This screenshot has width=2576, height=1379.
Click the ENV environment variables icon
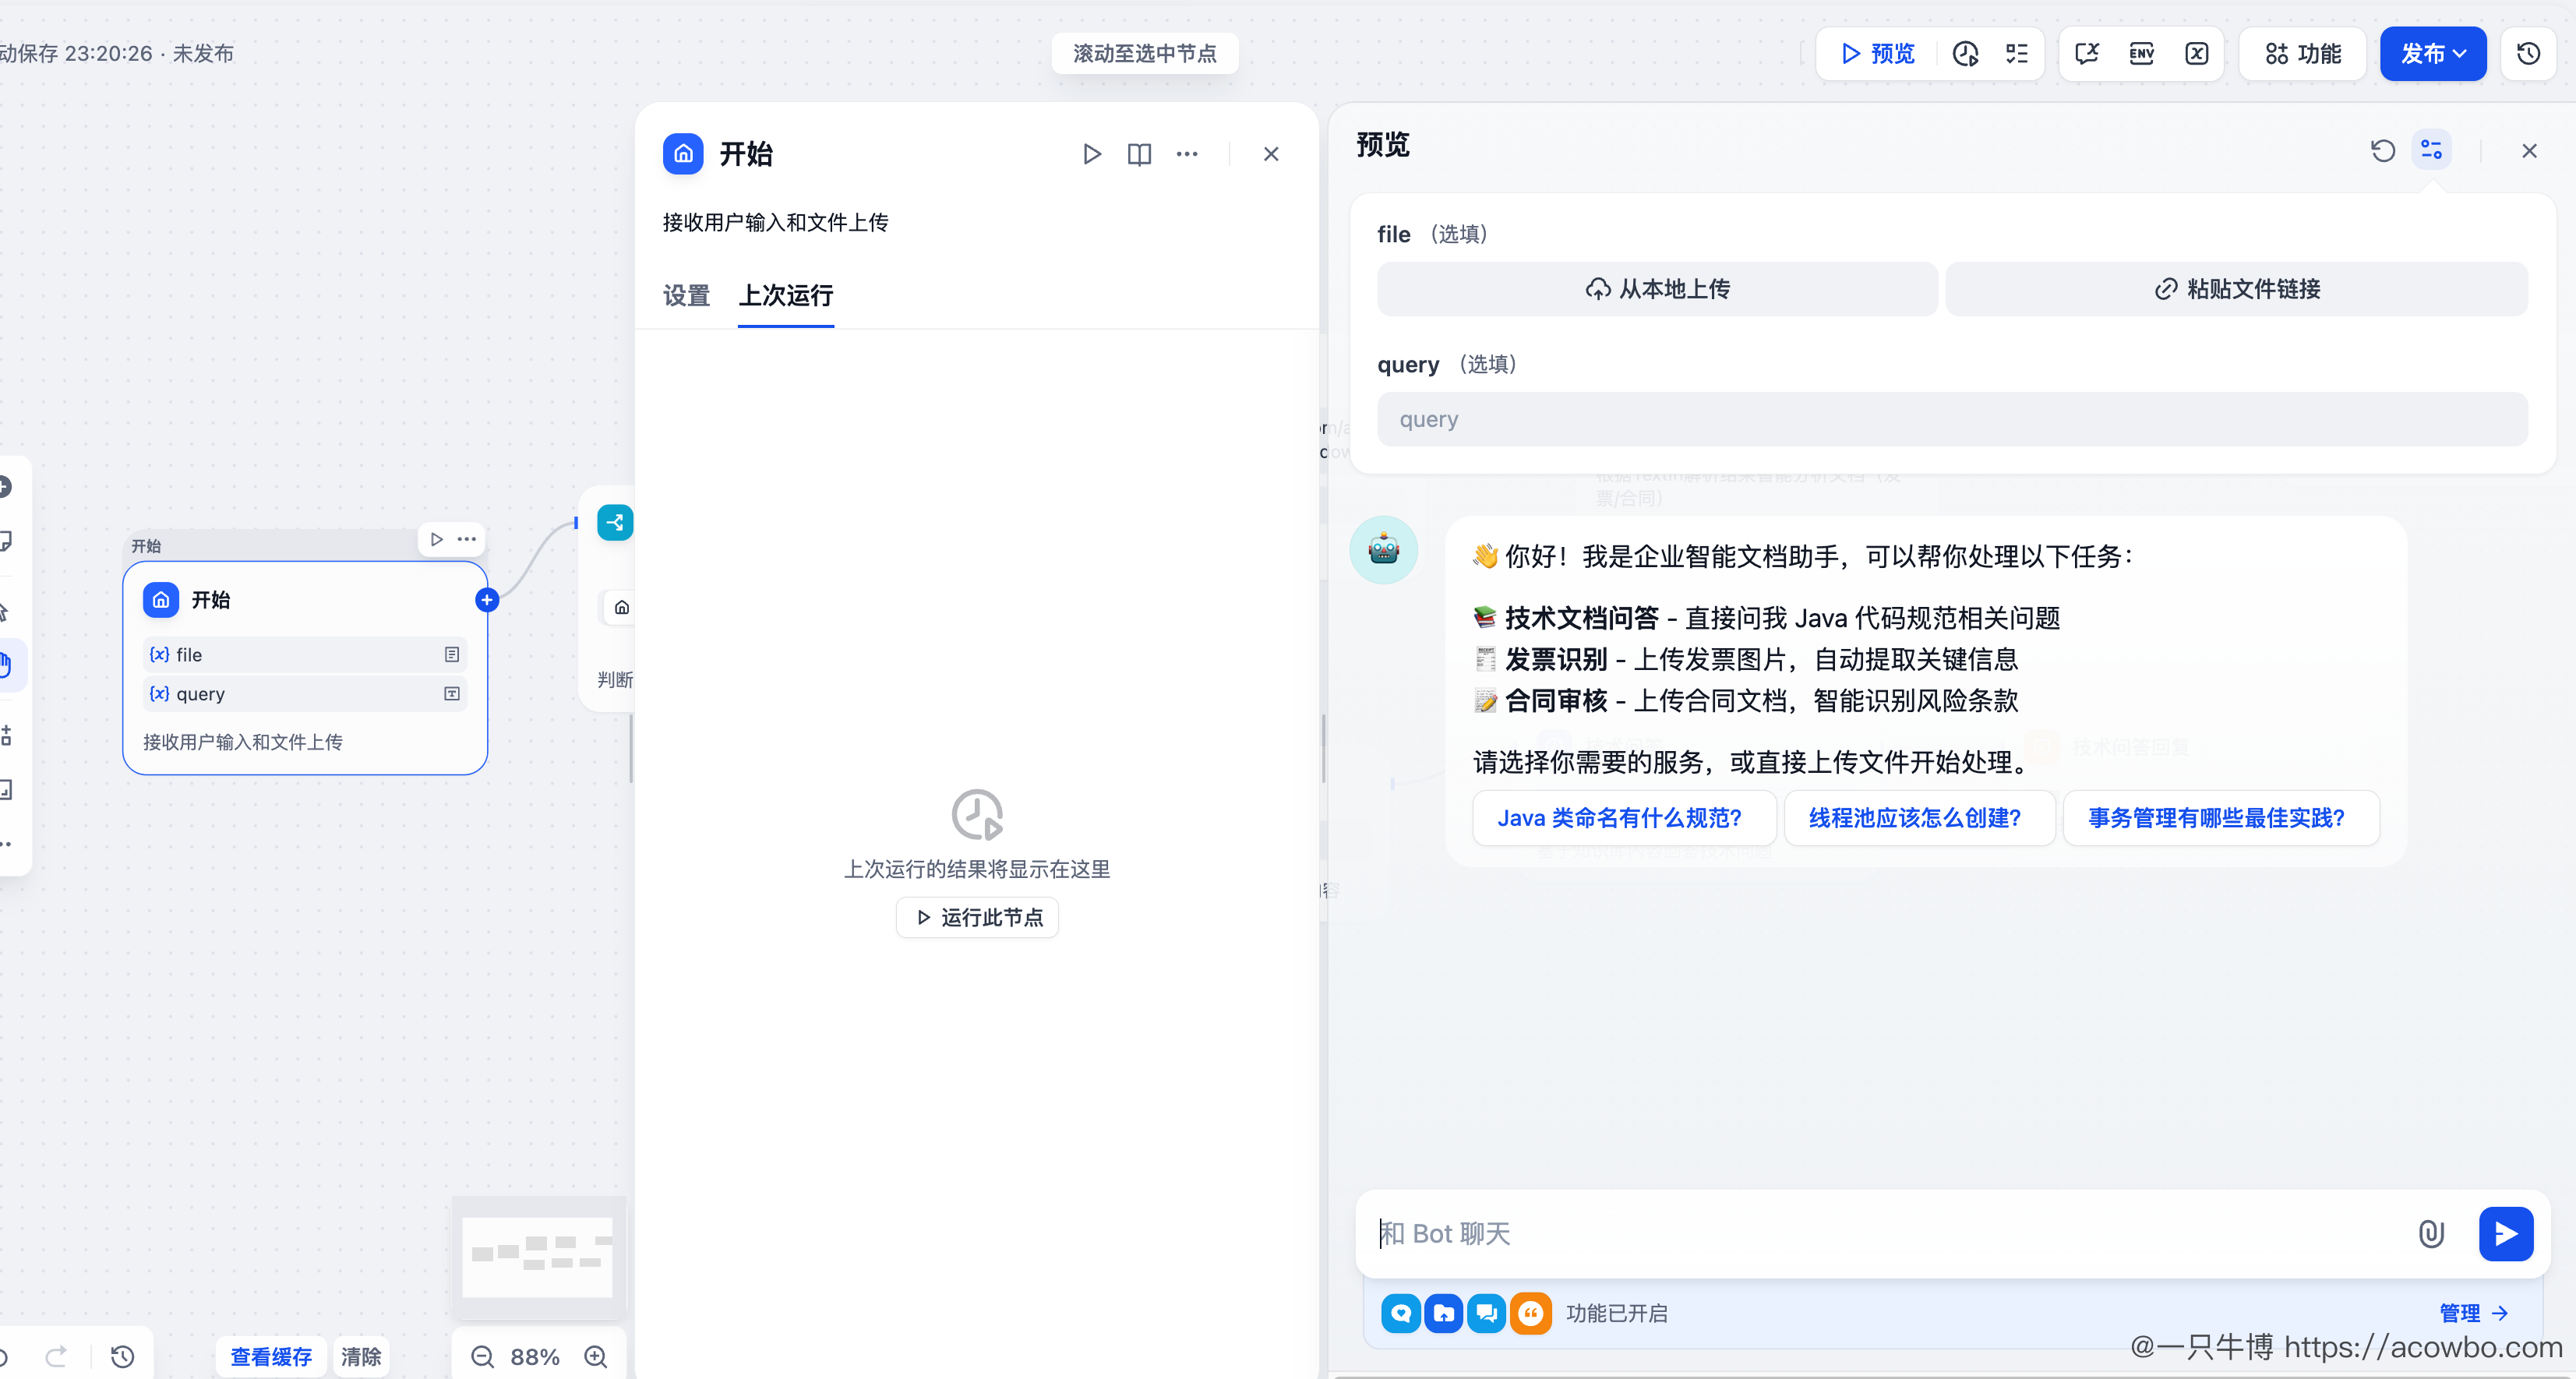[x=2141, y=54]
